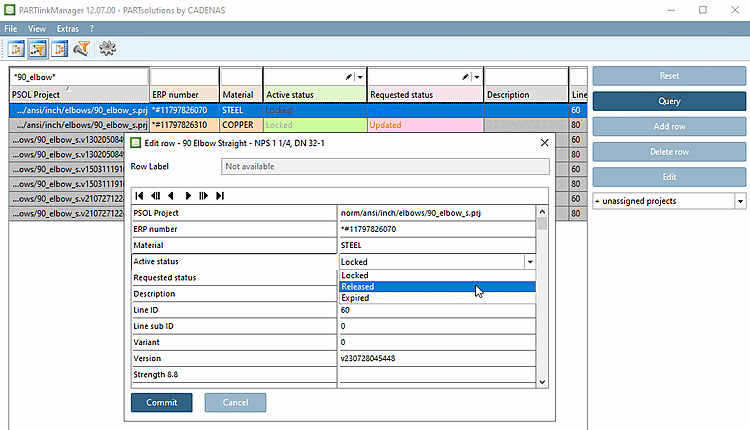
Task: Click the gear settings icon in toolbar
Action: (108, 48)
